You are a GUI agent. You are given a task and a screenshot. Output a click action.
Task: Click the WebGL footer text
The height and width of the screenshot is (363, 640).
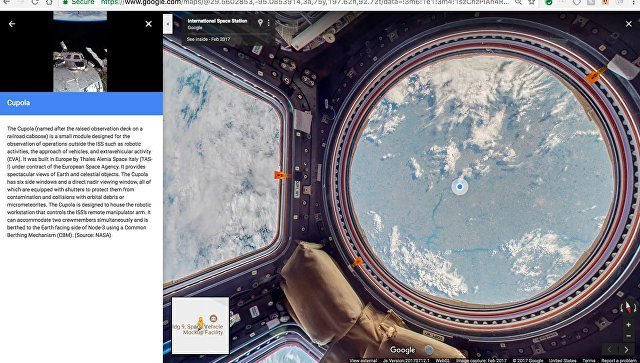(442, 361)
